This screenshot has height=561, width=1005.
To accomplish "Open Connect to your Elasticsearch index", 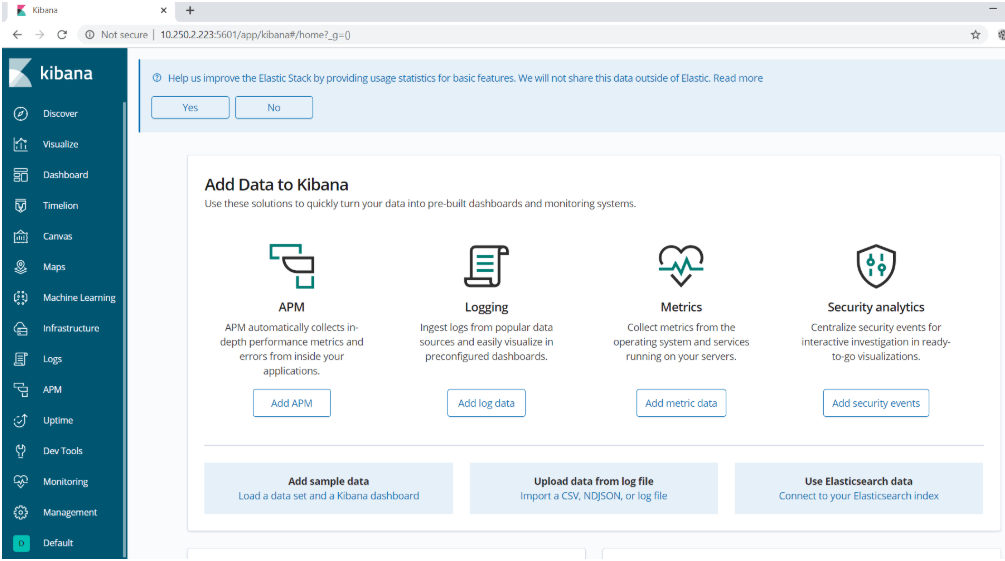I will 859,496.
